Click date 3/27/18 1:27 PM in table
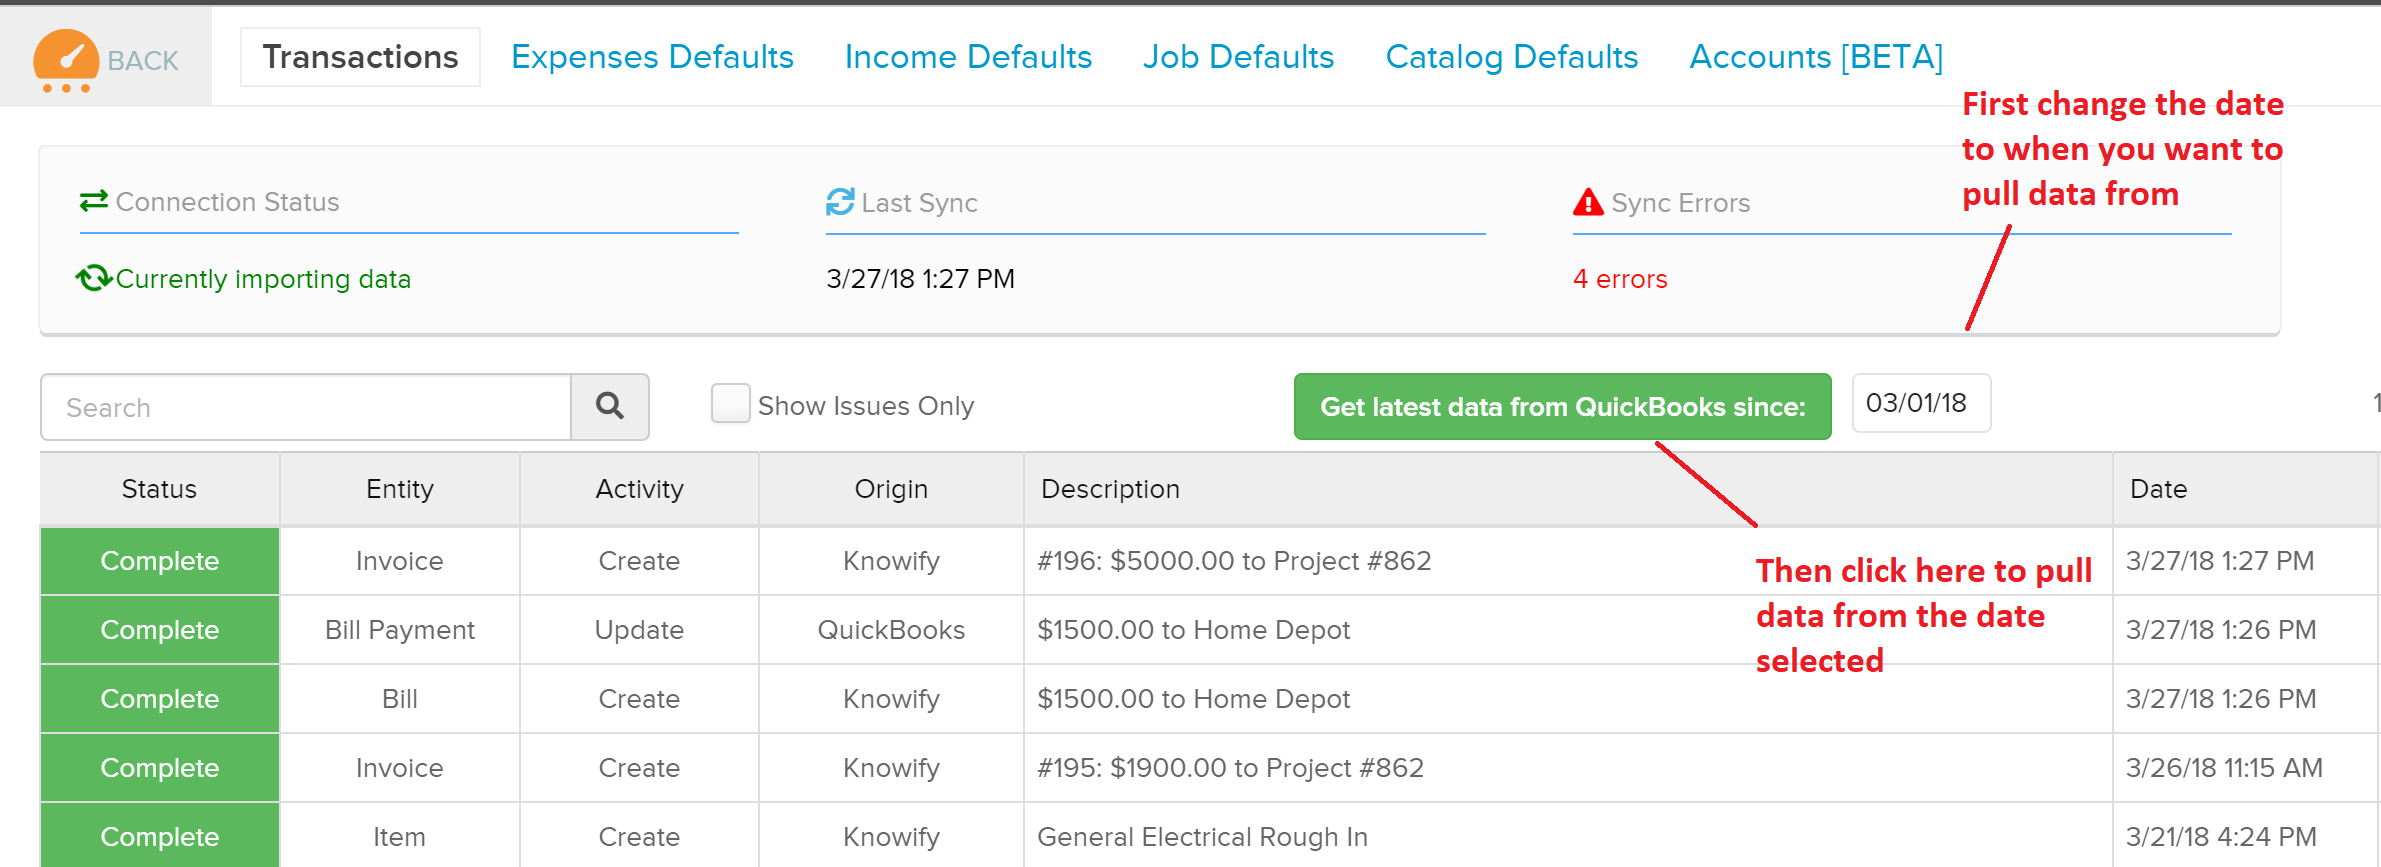The height and width of the screenshot is (867, 2381). click(2220, 561)
